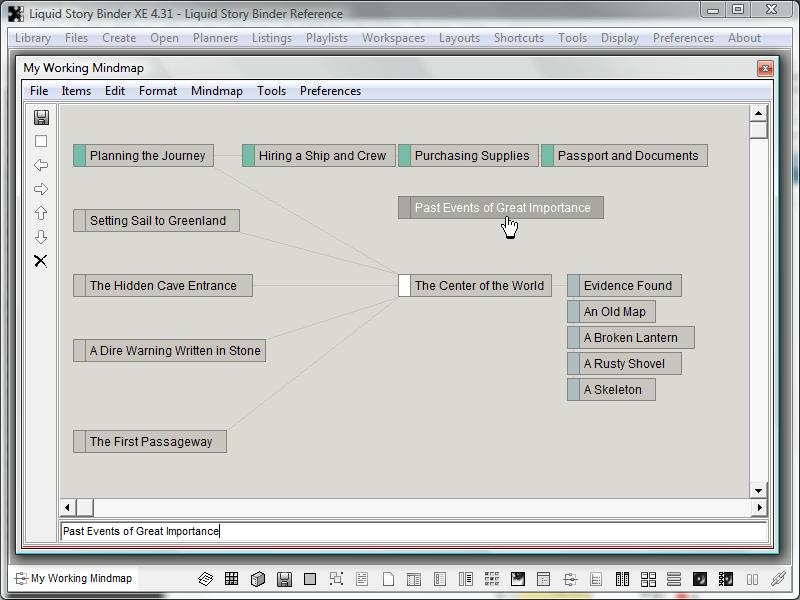Image resolution: width=800 pixels, height=600 pixels.
Task: Click the node title text input field
Action: tap(413, 531)
